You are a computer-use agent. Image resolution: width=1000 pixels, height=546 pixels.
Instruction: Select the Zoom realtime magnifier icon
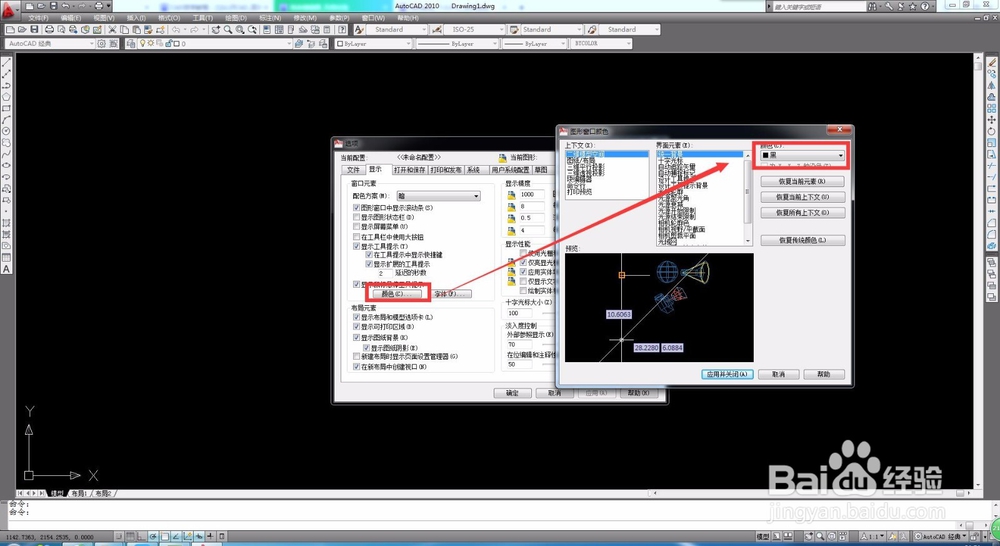[x=228, y=29]
